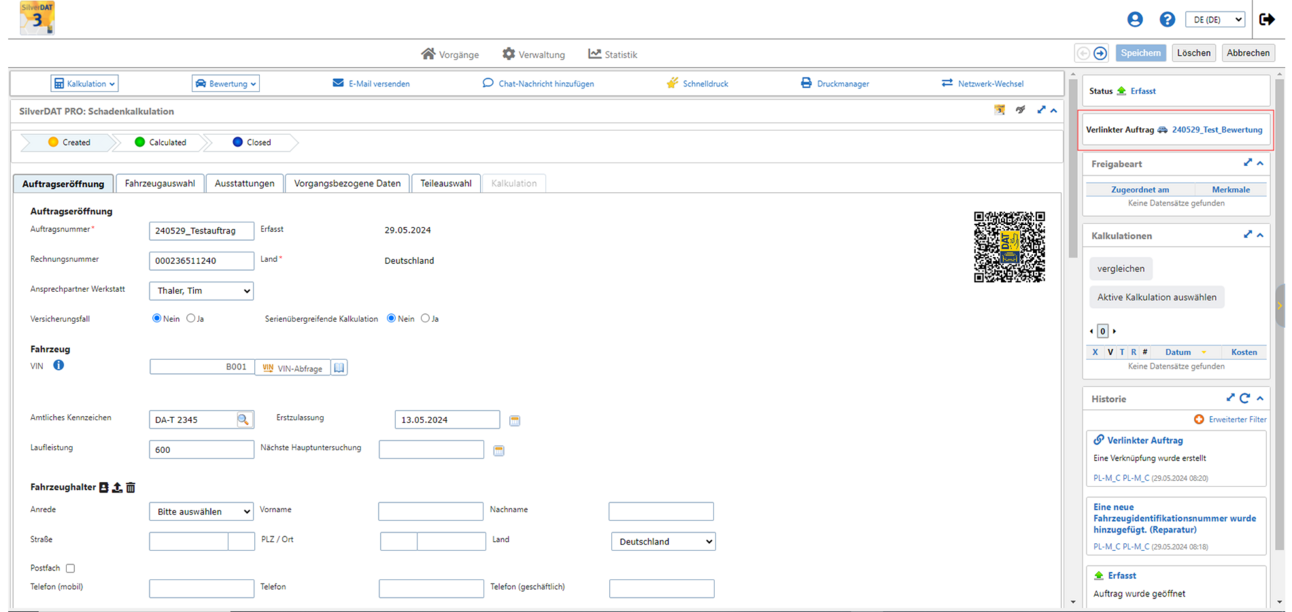Click the logout icon at top right
1292x612 pixels.
(1267, 19)
